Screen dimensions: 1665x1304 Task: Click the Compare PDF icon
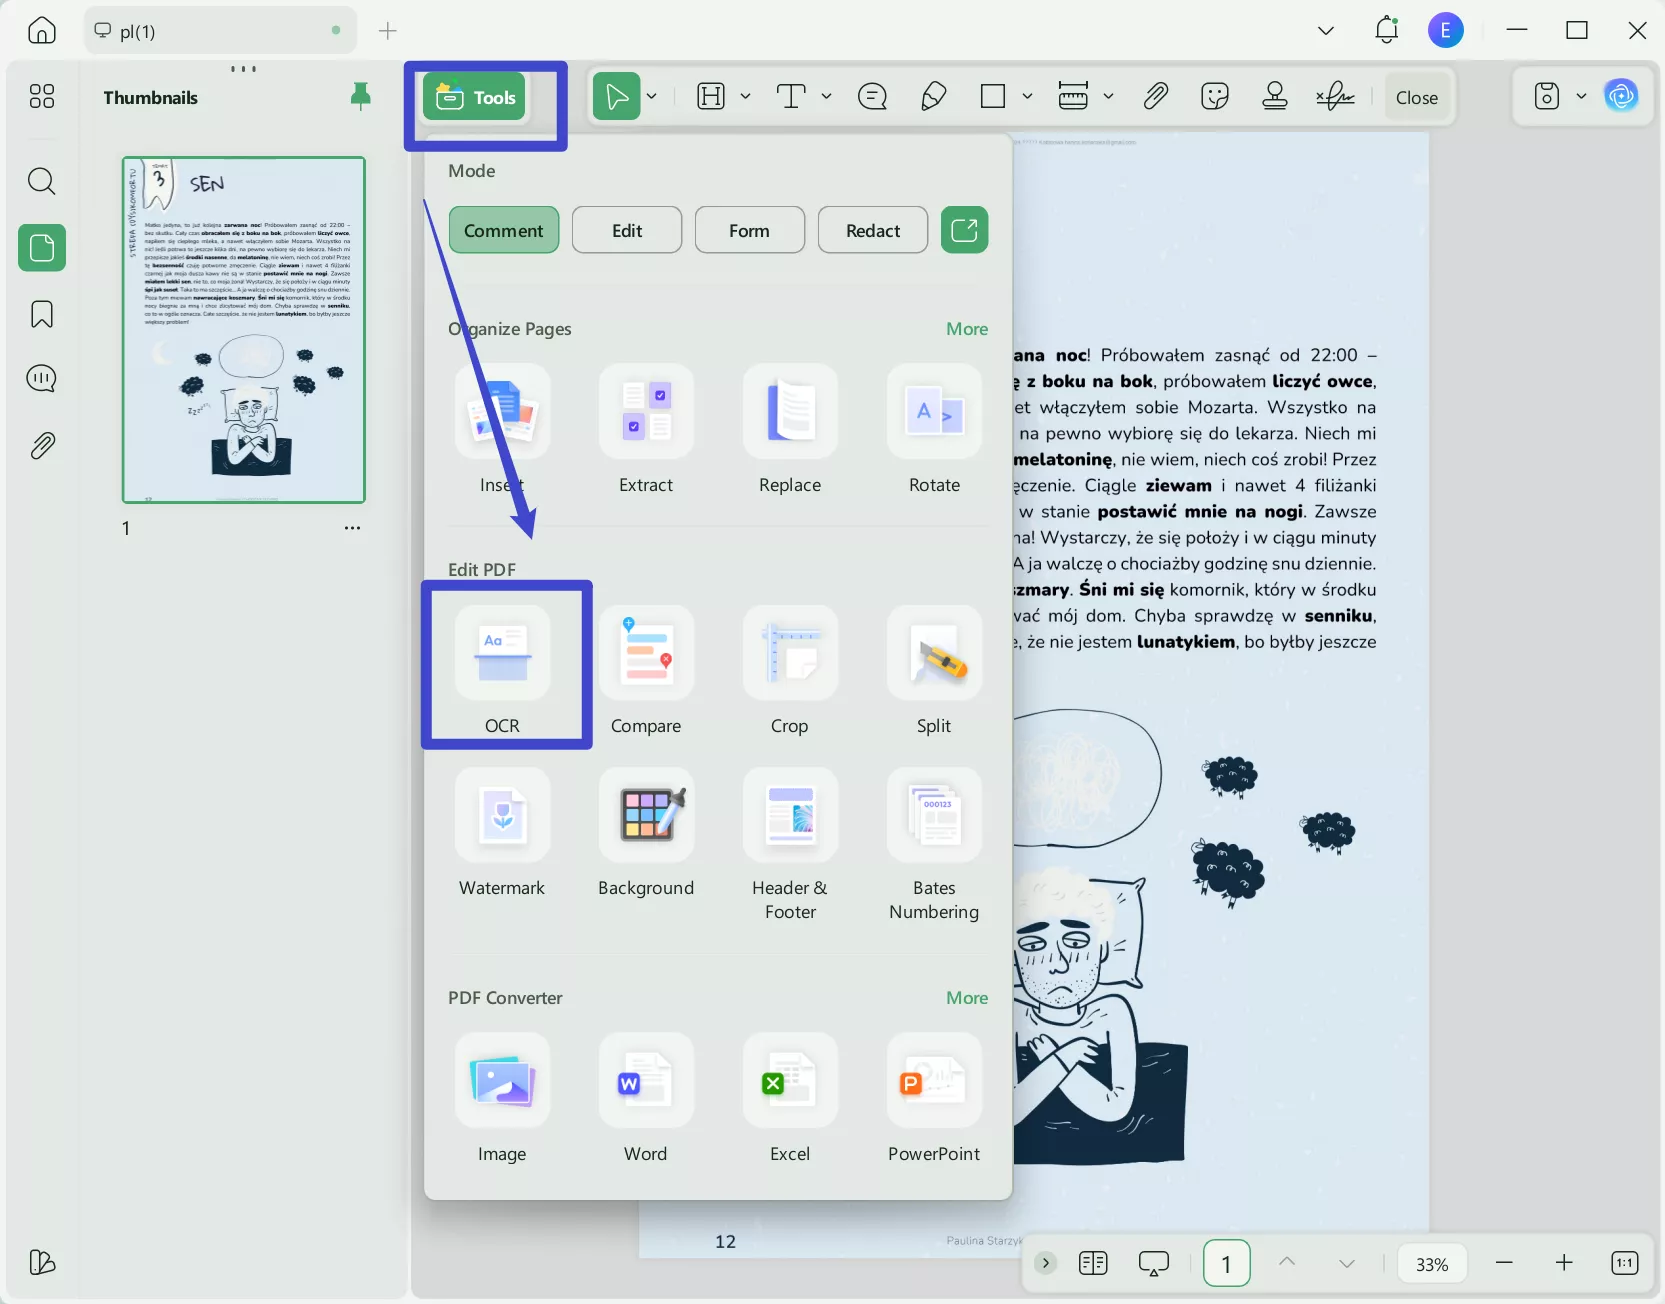646,655
